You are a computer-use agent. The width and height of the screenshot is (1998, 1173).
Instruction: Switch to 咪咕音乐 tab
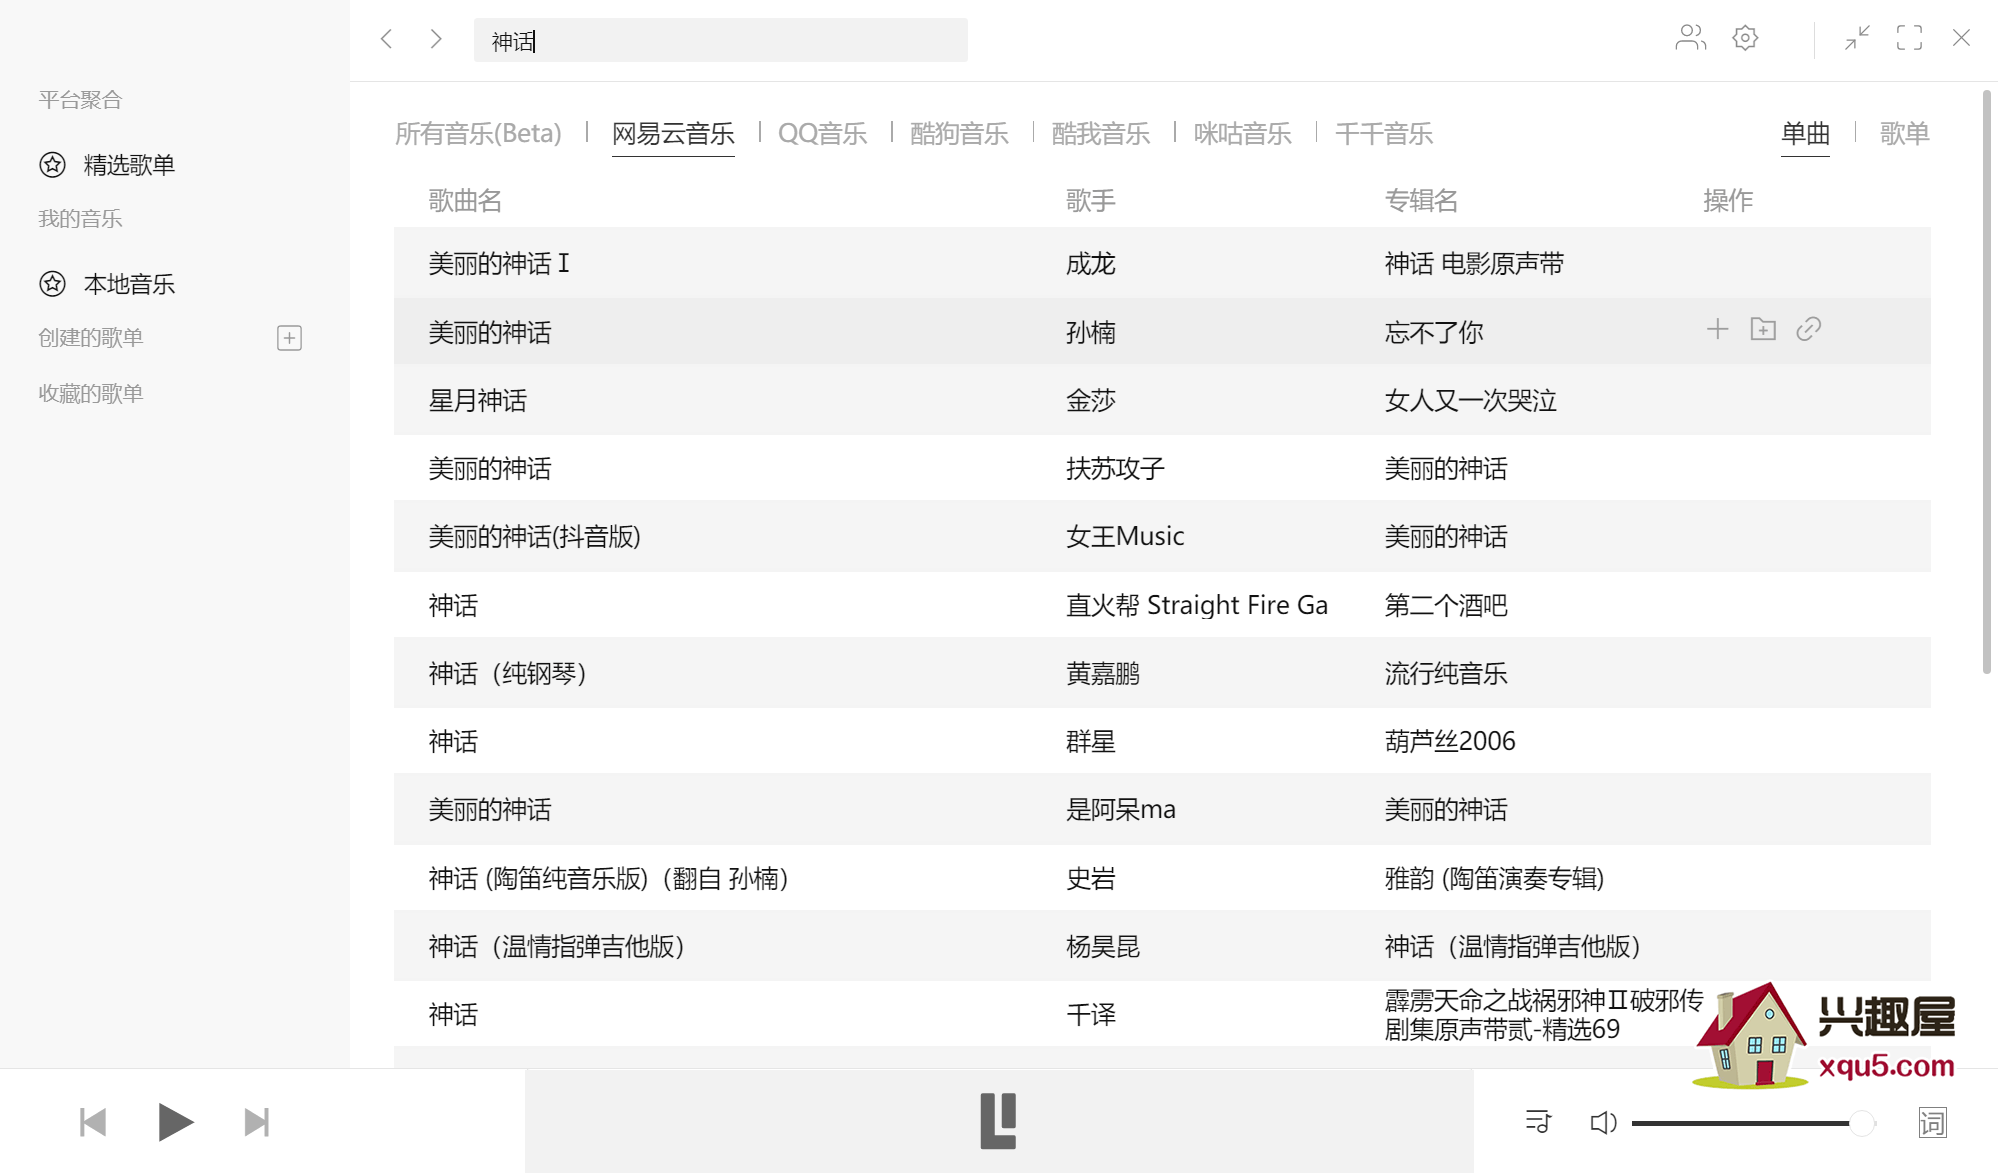click(x=1242, y=133)
